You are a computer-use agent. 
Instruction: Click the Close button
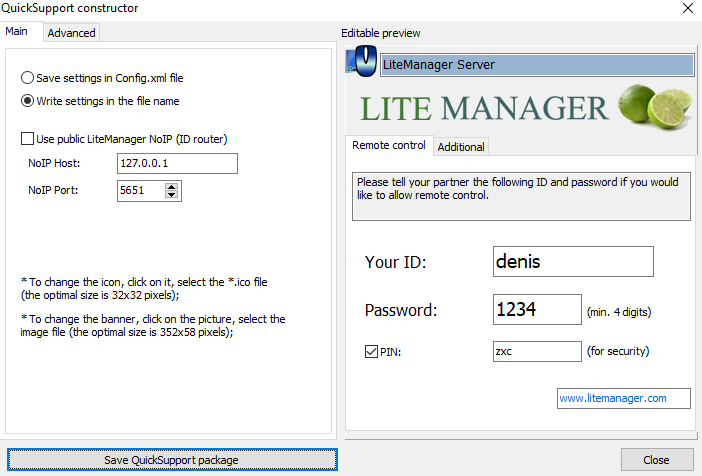tap(657, 460)
